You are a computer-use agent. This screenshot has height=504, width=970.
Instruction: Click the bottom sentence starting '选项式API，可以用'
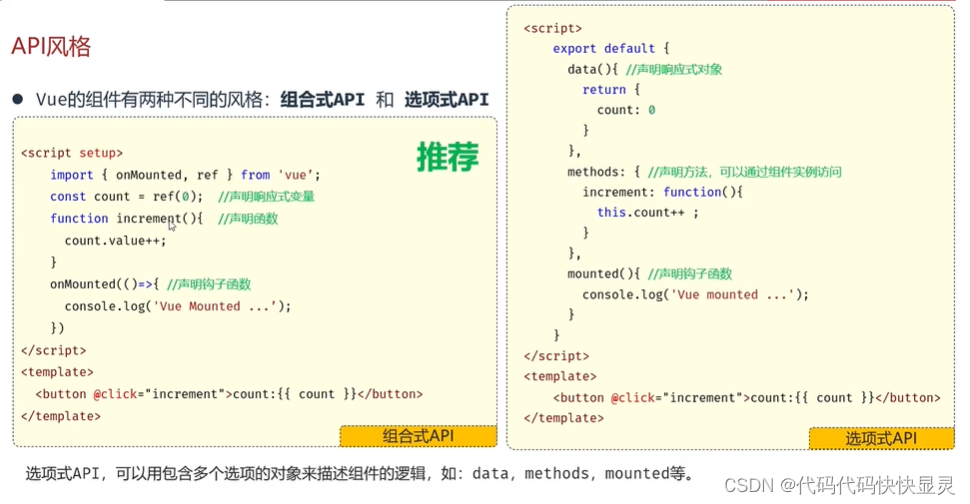(x=360, y=474)
